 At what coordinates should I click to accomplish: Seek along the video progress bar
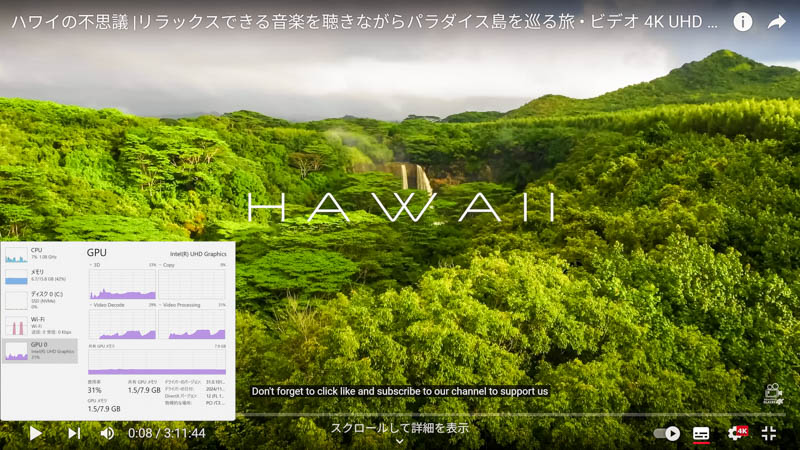coord(510,415)
